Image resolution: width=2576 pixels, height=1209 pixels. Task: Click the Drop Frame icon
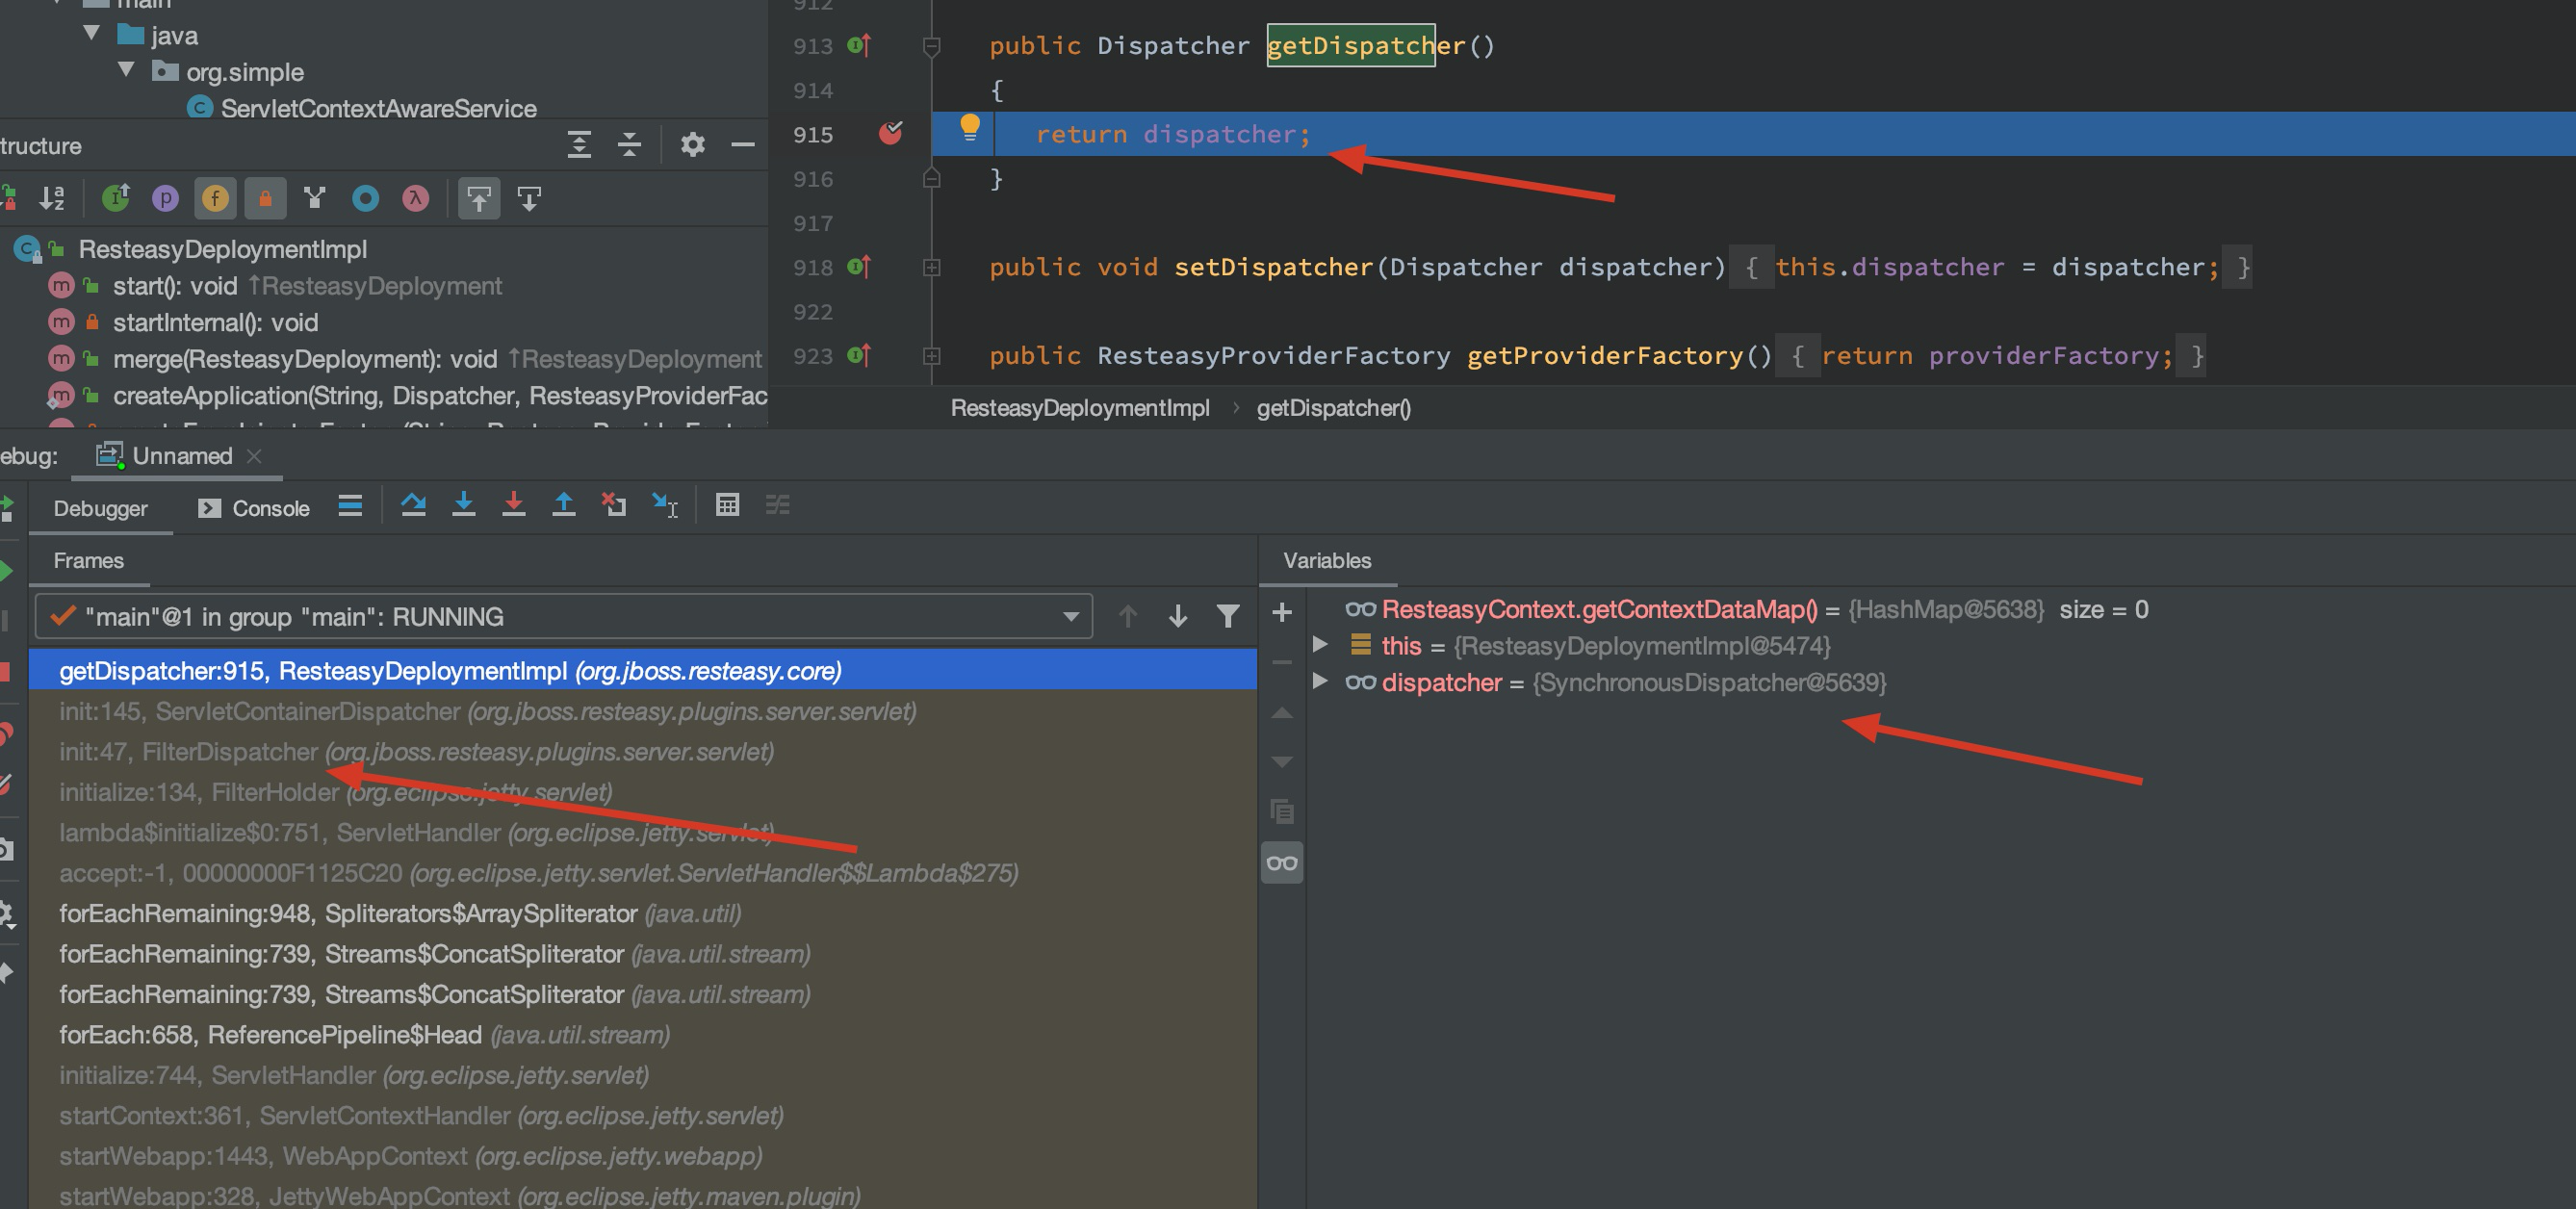613,505
